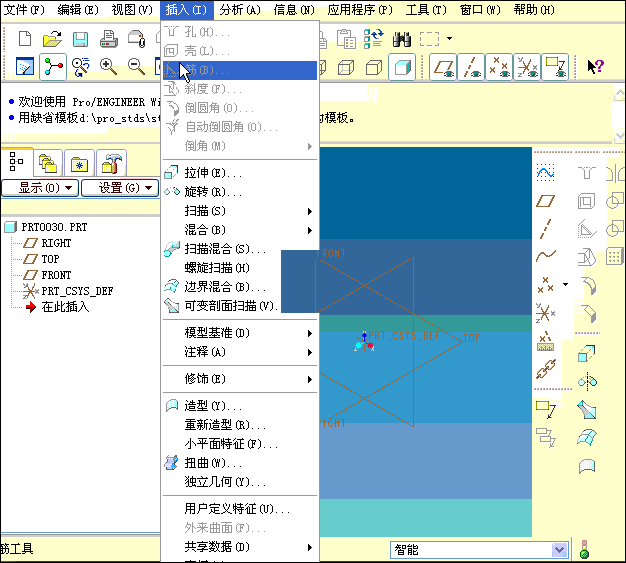Screen dimensions: 626x563
Task: Open the 分析(A) menu
Action: 240,10
